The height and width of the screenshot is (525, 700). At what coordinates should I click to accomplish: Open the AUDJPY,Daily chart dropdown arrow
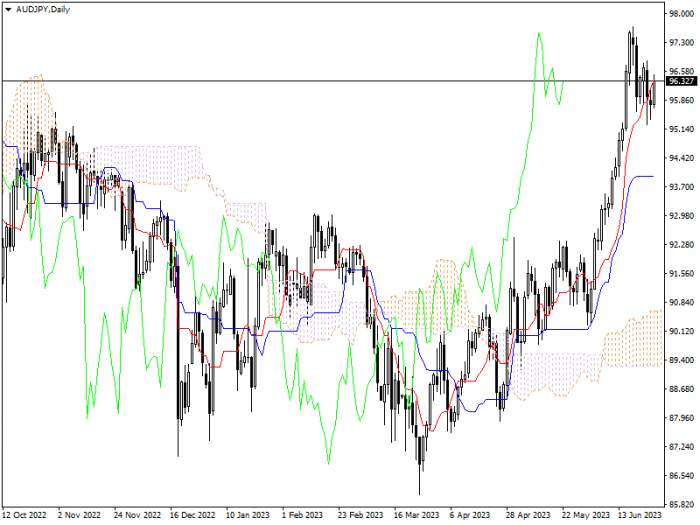click(x=8, y=9)
